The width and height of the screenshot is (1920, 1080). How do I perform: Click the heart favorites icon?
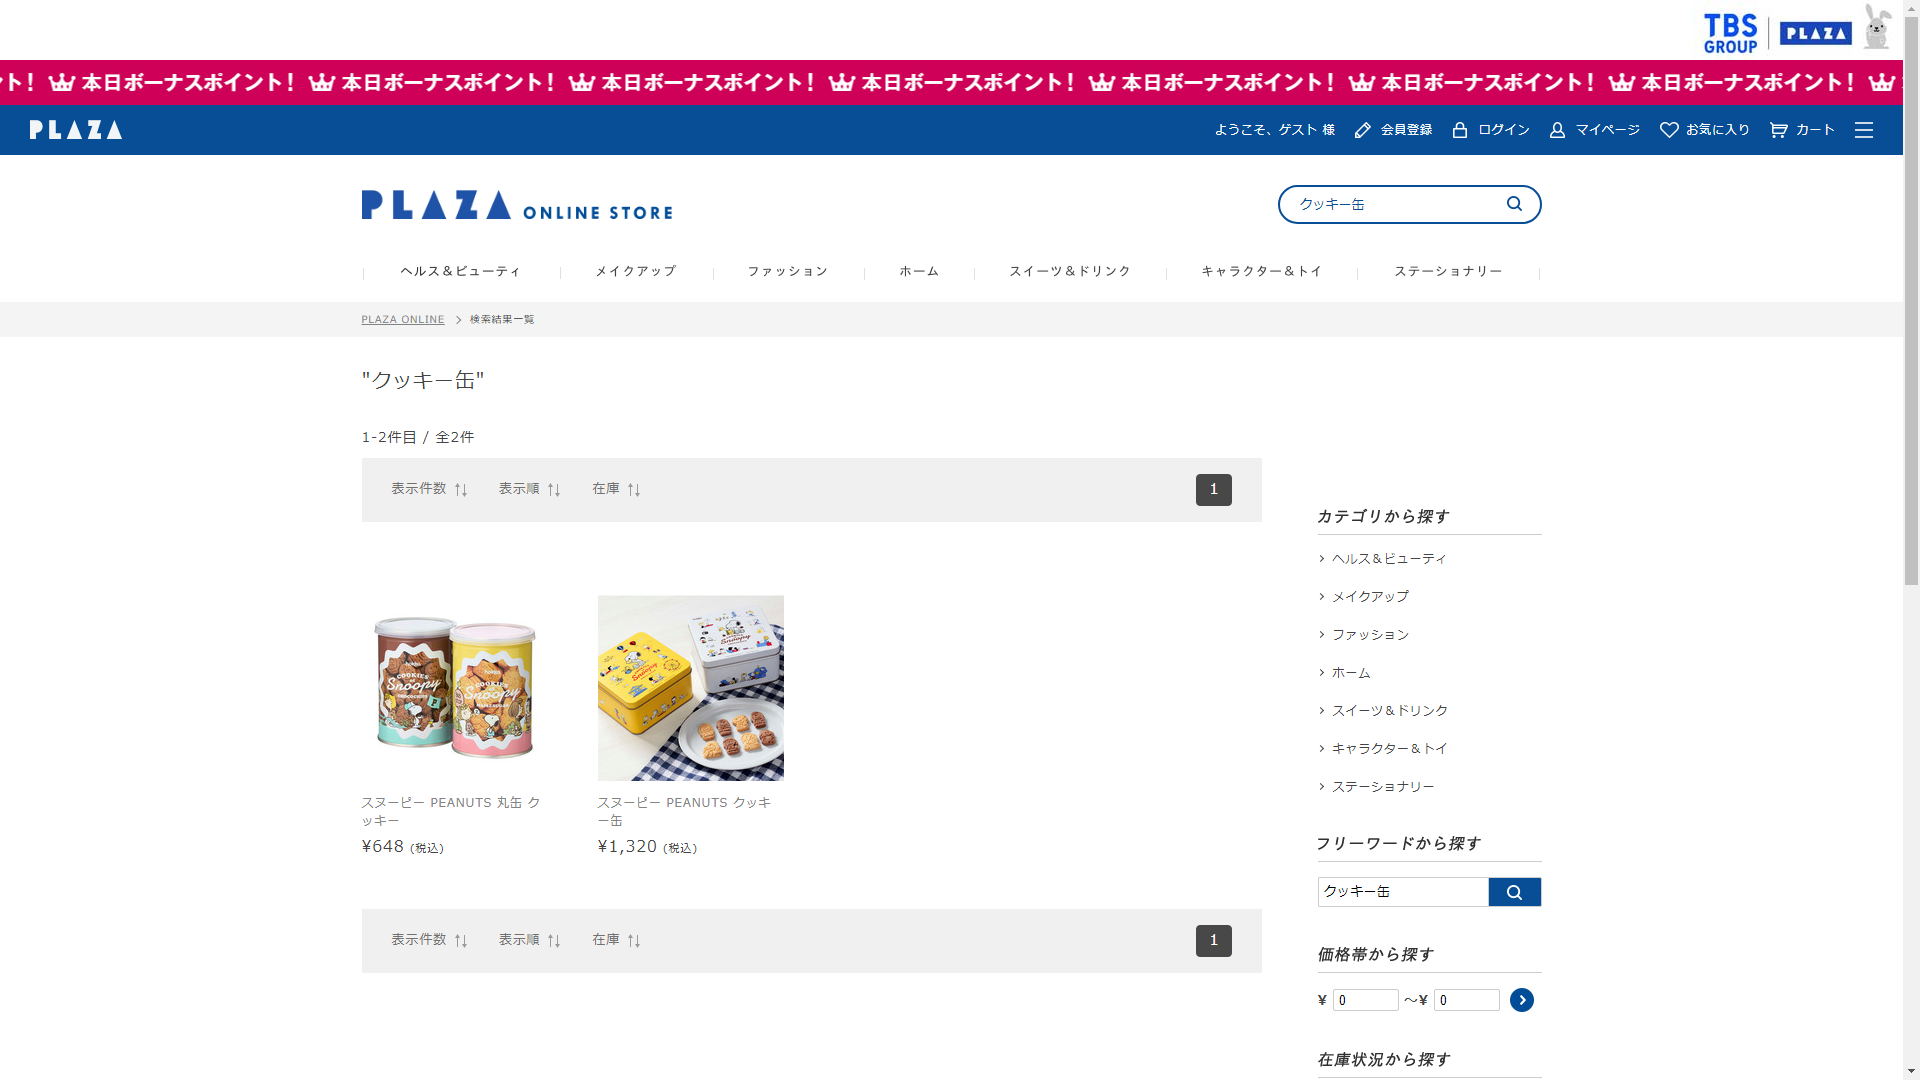[x=1668, y=130]
